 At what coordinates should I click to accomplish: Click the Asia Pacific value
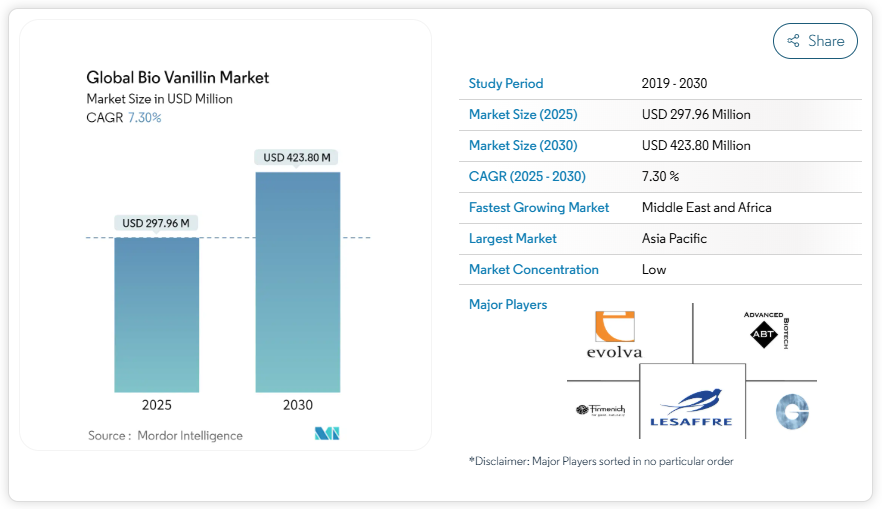(x=674, y=238)
